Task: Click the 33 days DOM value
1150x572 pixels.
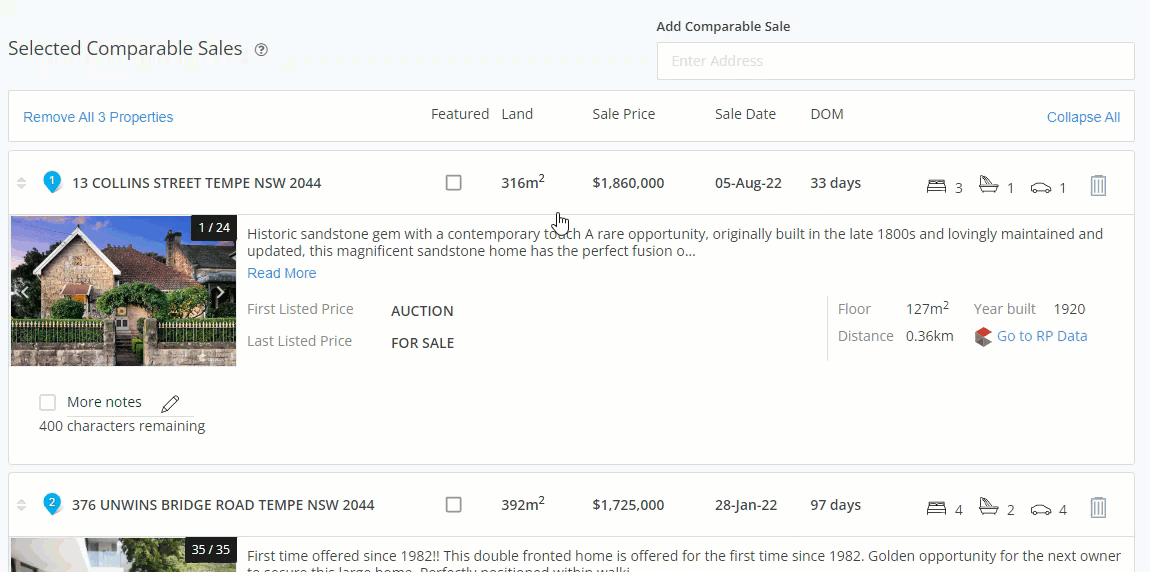Action: [x=835, y=183]
